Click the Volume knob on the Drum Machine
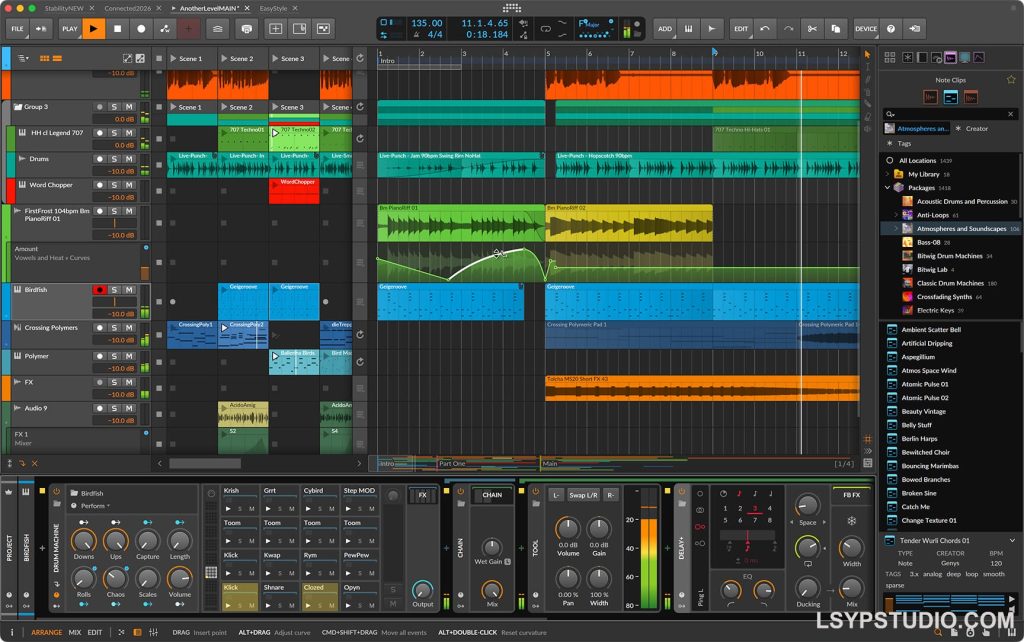 pos(180,580)
